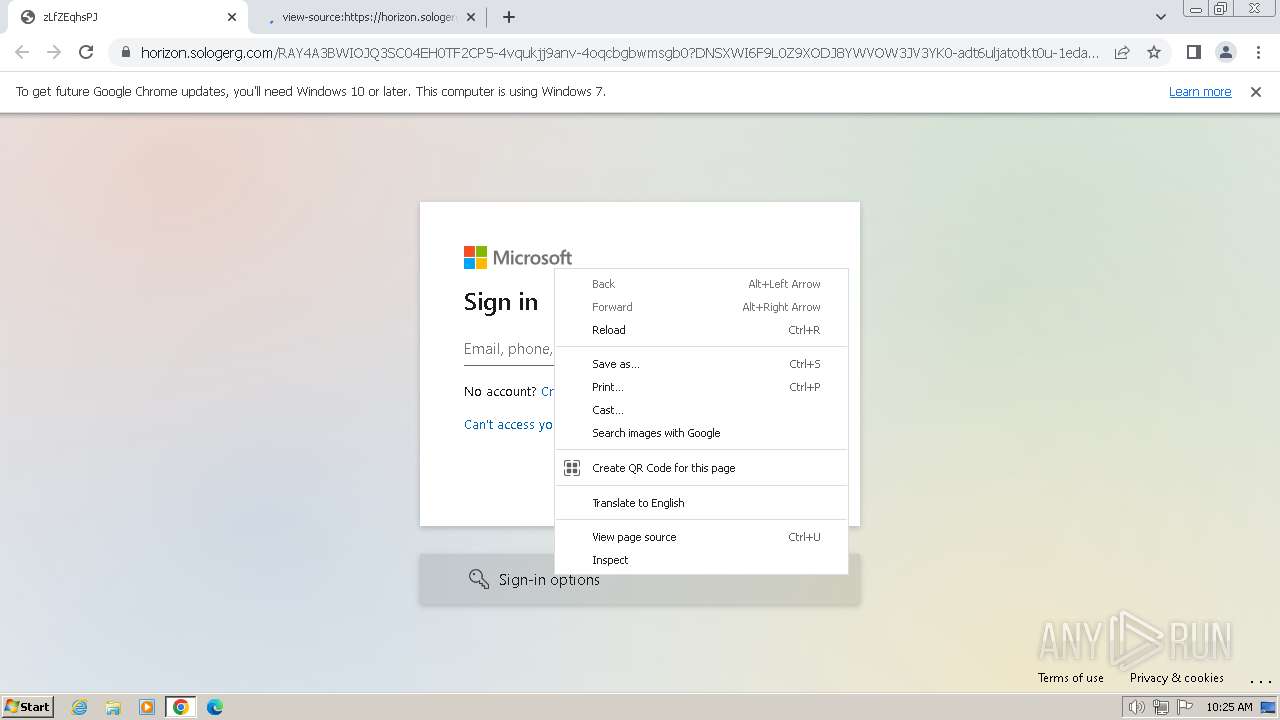The width and height of the screenshot is (1280, 720).
Task: Select Inspect from context menu
Action: tap(701, 560)
